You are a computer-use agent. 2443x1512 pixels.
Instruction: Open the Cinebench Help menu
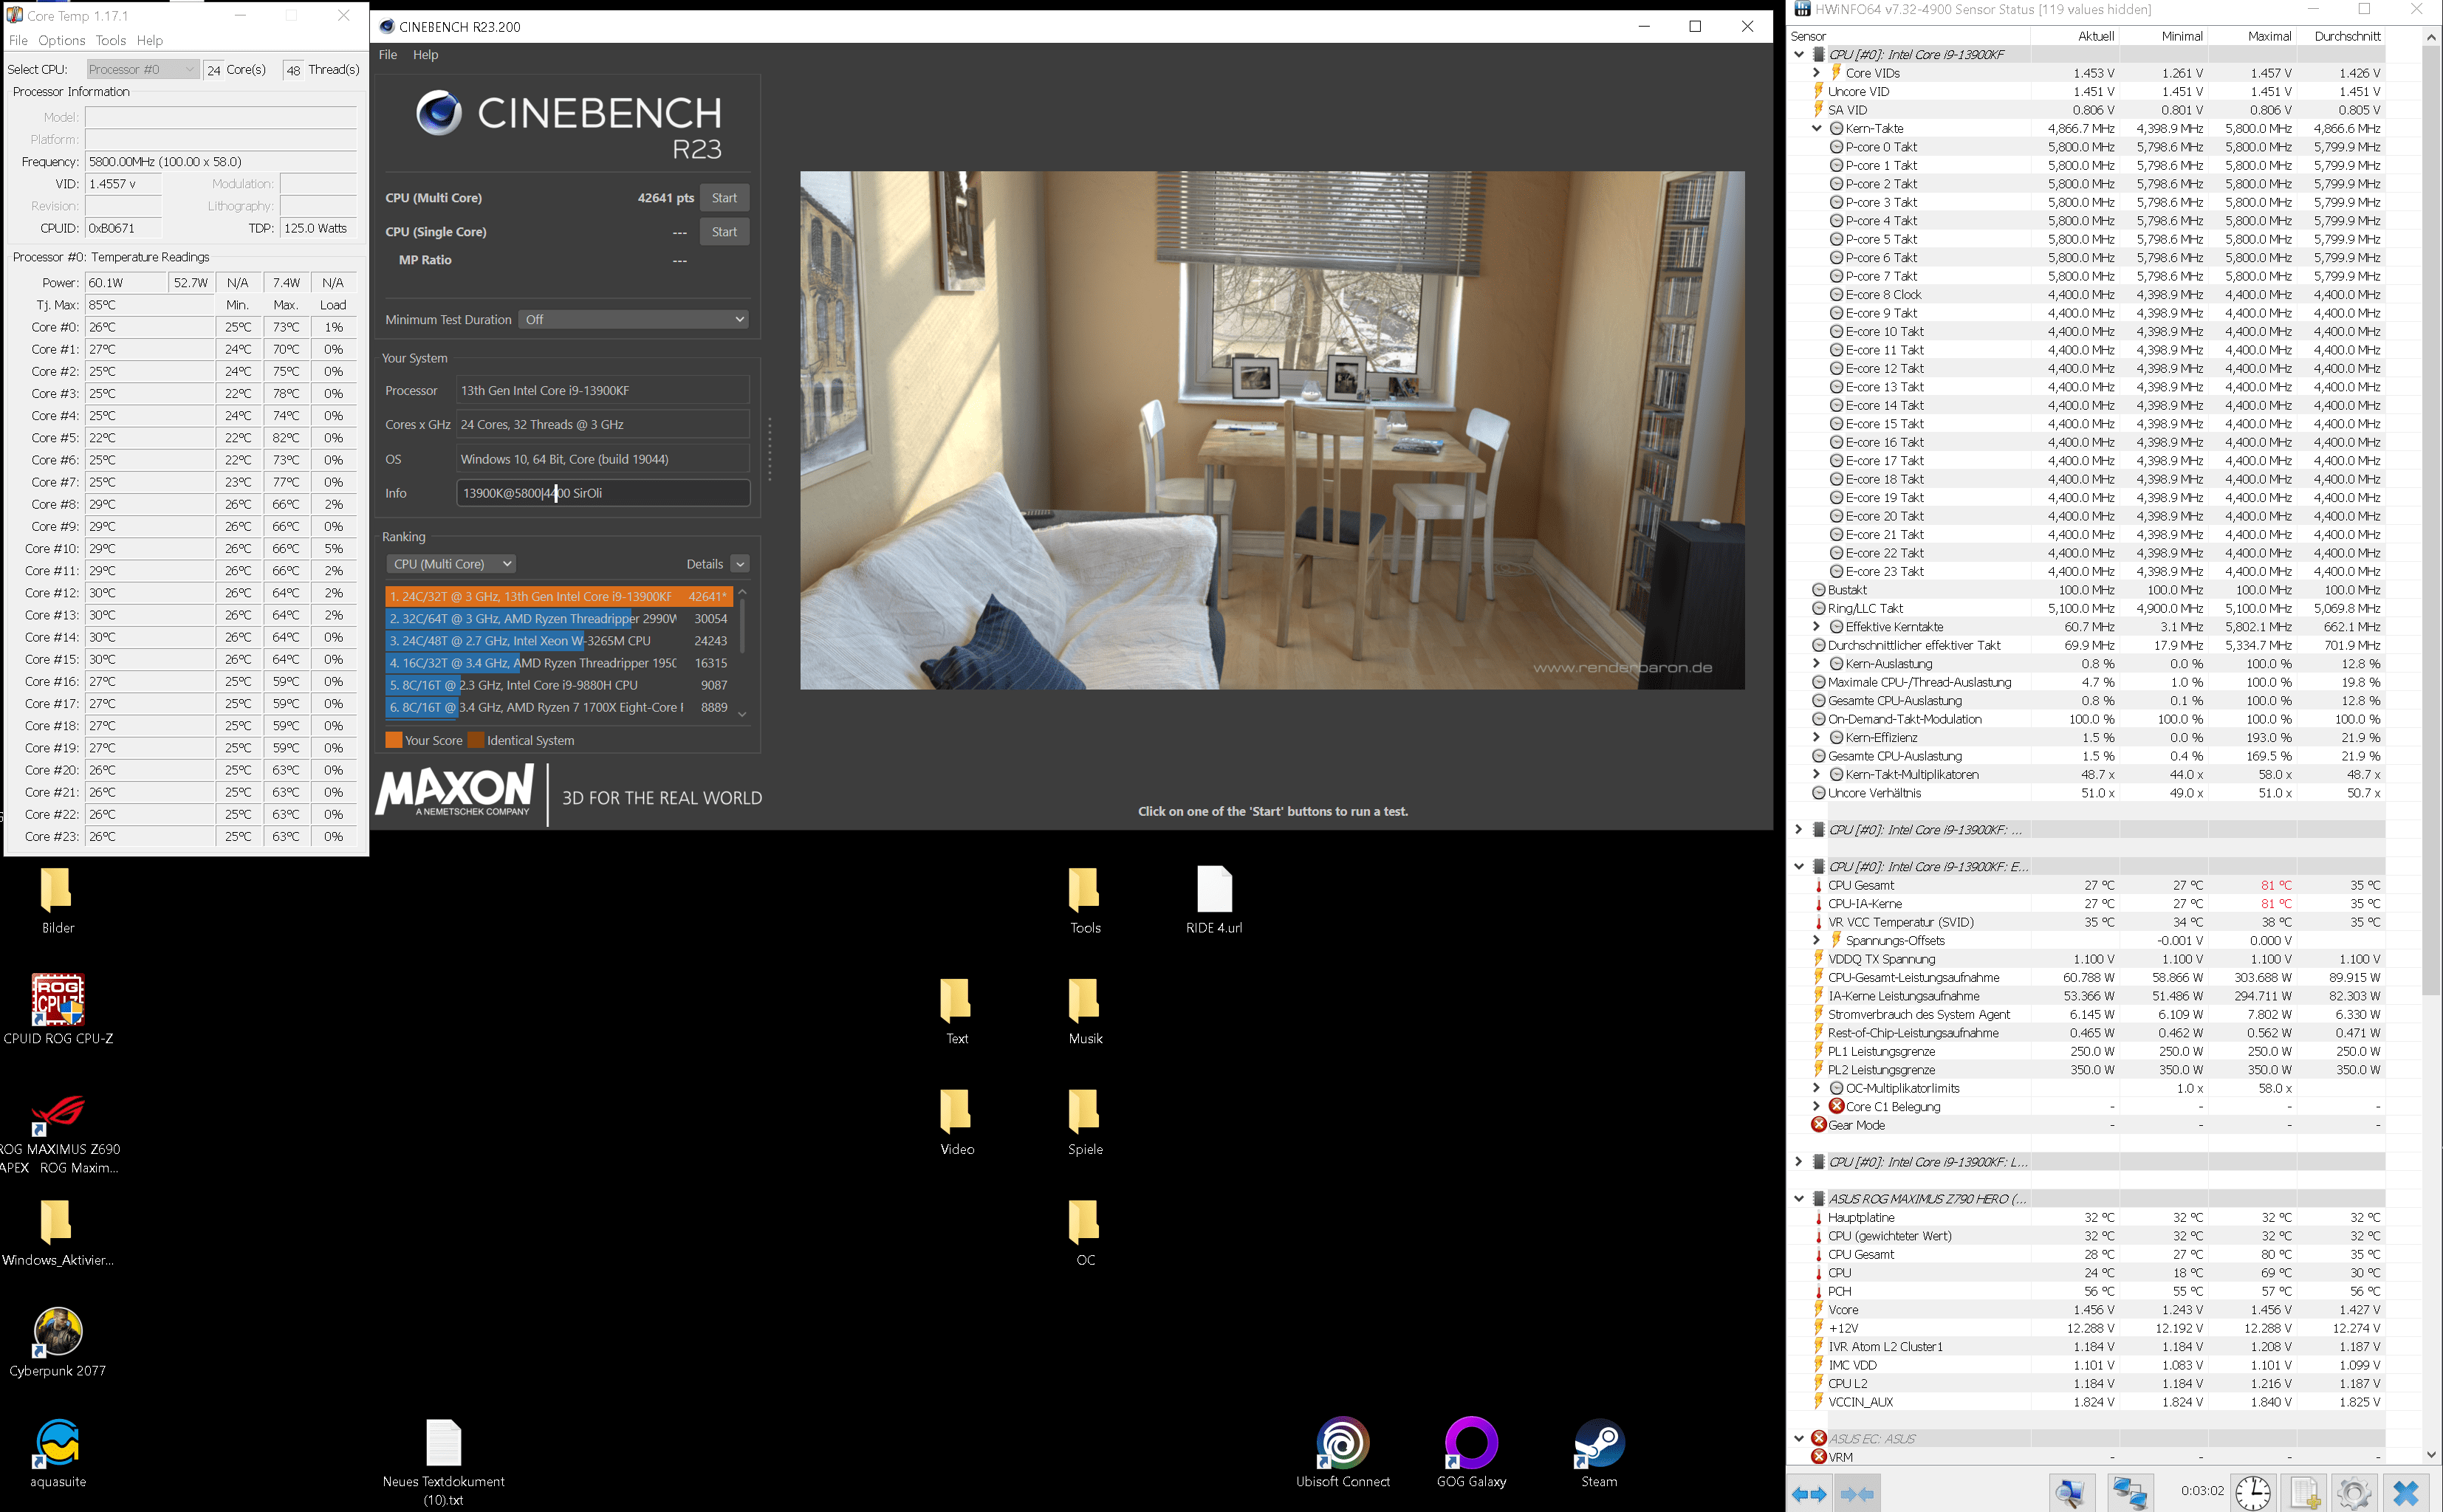(425, 55)
